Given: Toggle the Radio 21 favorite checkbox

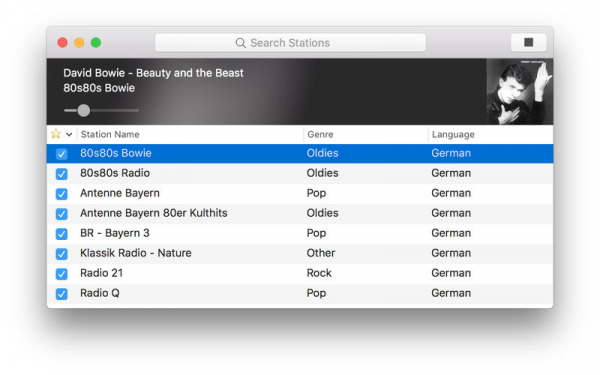Looking at the screenshot, I should [x=61, y=274].
